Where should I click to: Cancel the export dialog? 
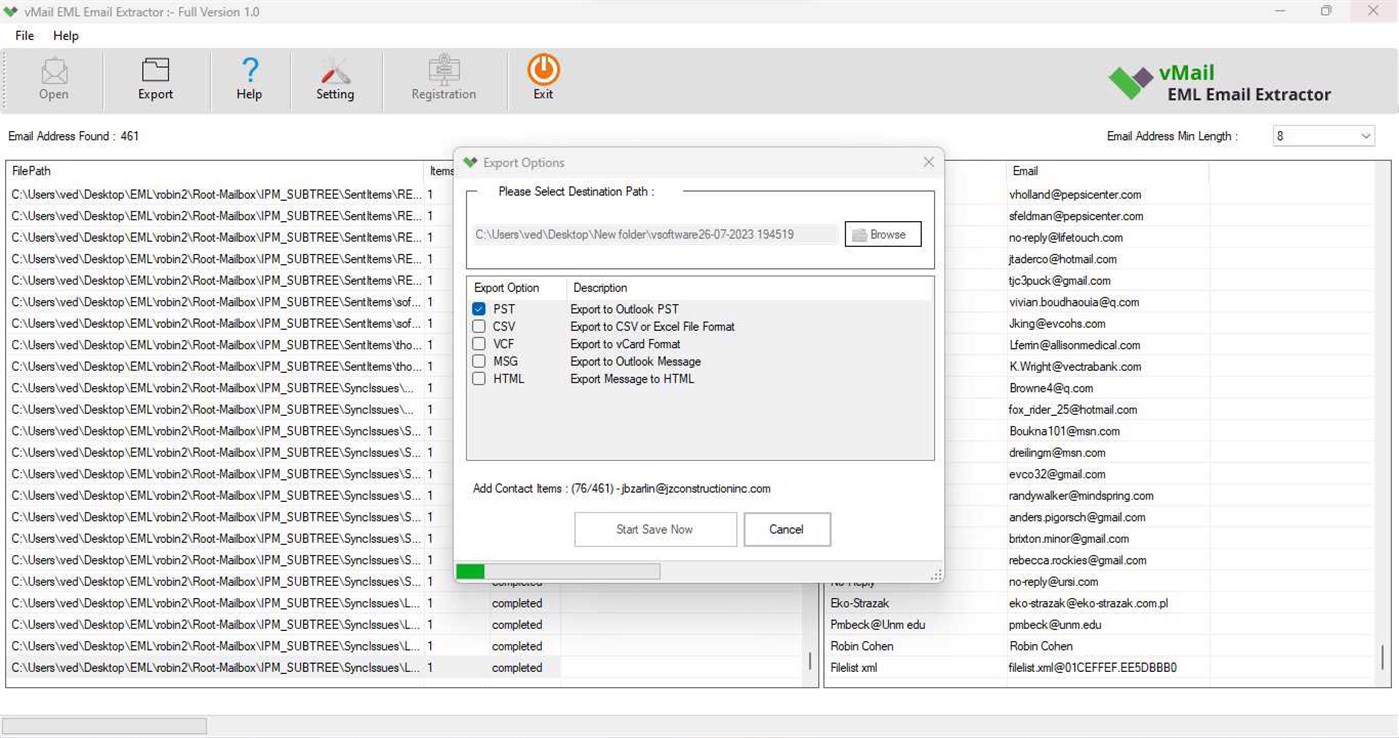click(x=786, y=529)
